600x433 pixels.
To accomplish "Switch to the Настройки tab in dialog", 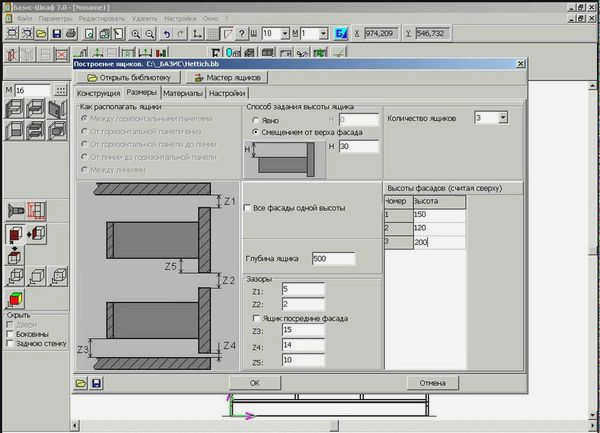I will pos(227,93).
